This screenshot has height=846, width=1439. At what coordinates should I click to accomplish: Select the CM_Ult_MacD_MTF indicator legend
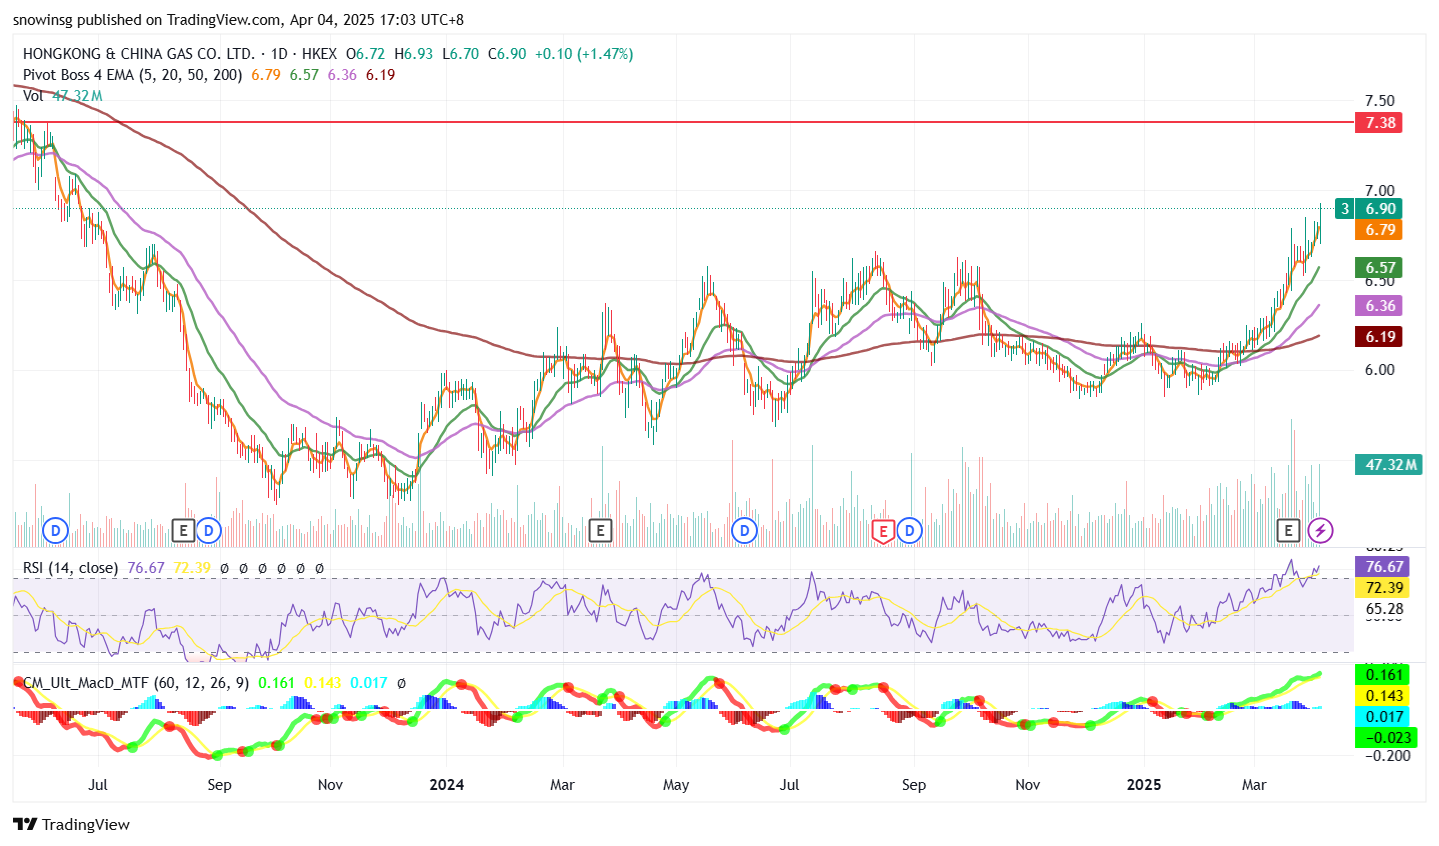[x=136, y=683]
